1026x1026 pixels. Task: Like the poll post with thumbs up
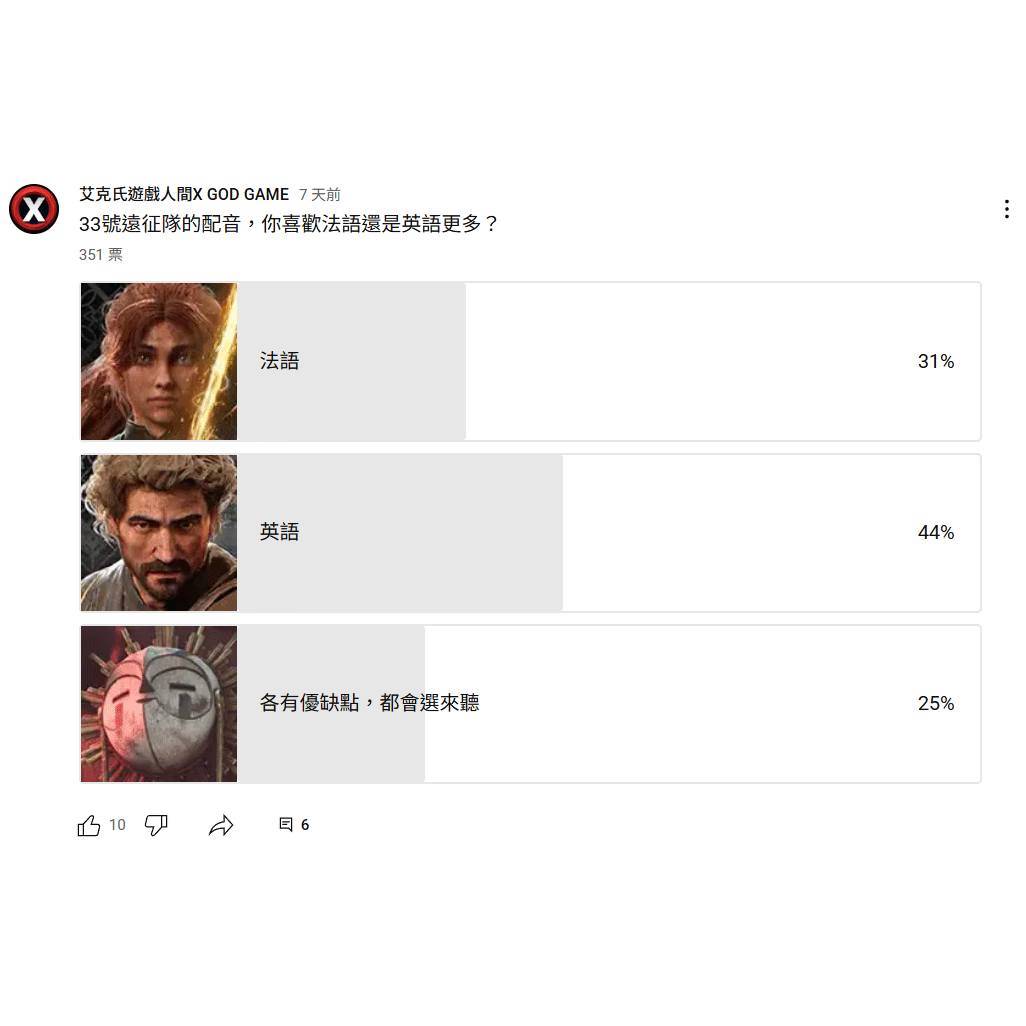pyautogui.click(x=89, y=825)
